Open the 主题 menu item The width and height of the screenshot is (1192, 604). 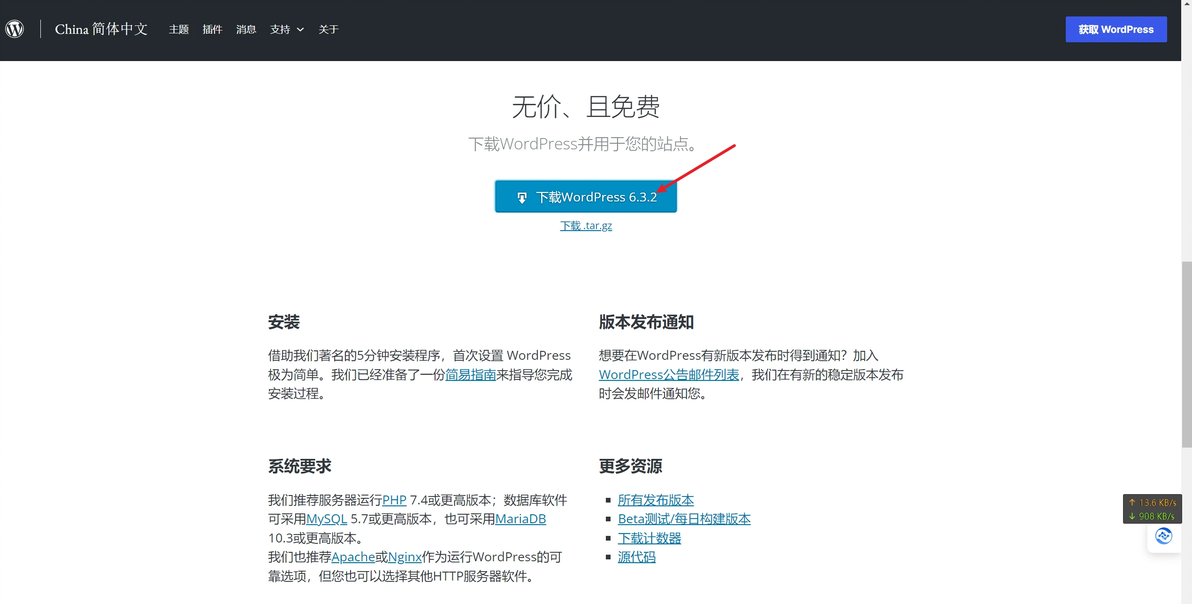click(x=179, y=30)
